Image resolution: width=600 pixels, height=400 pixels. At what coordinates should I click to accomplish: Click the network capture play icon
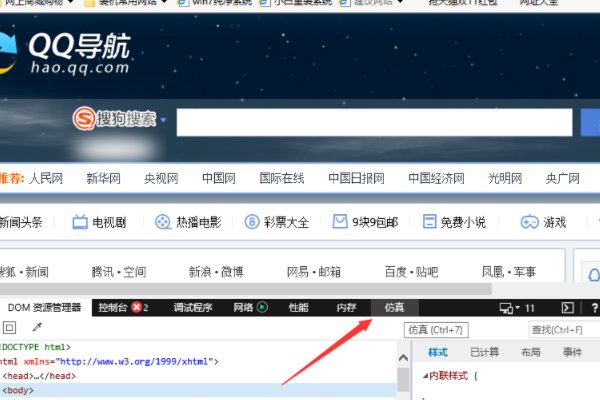click(x=262, y=307)
